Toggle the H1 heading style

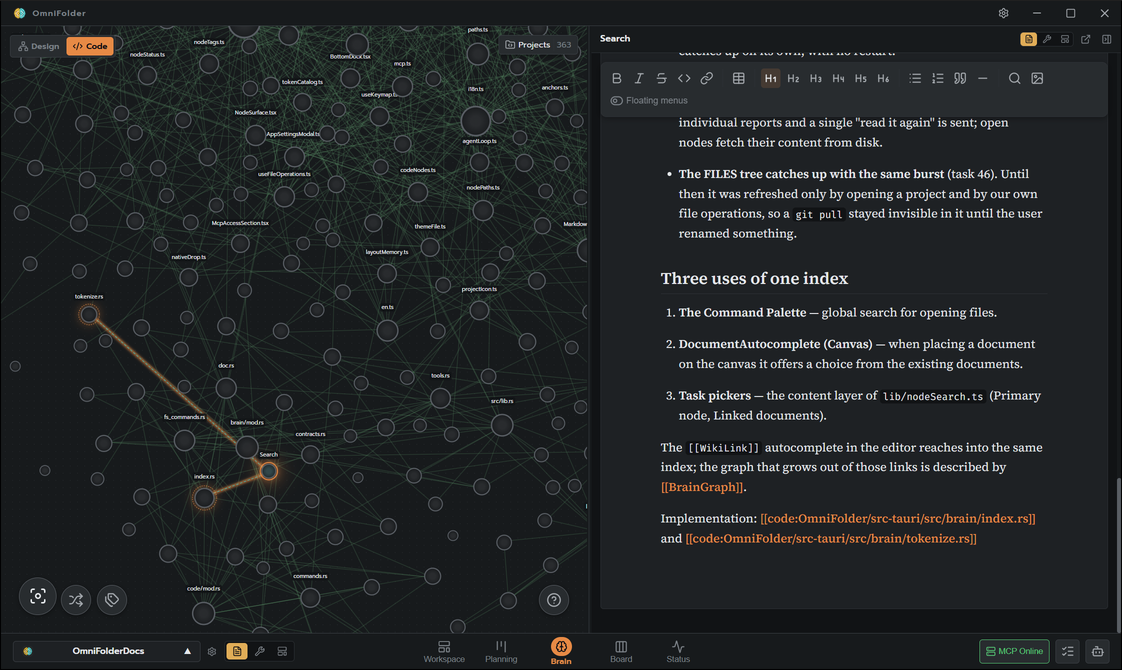[771, 78]
